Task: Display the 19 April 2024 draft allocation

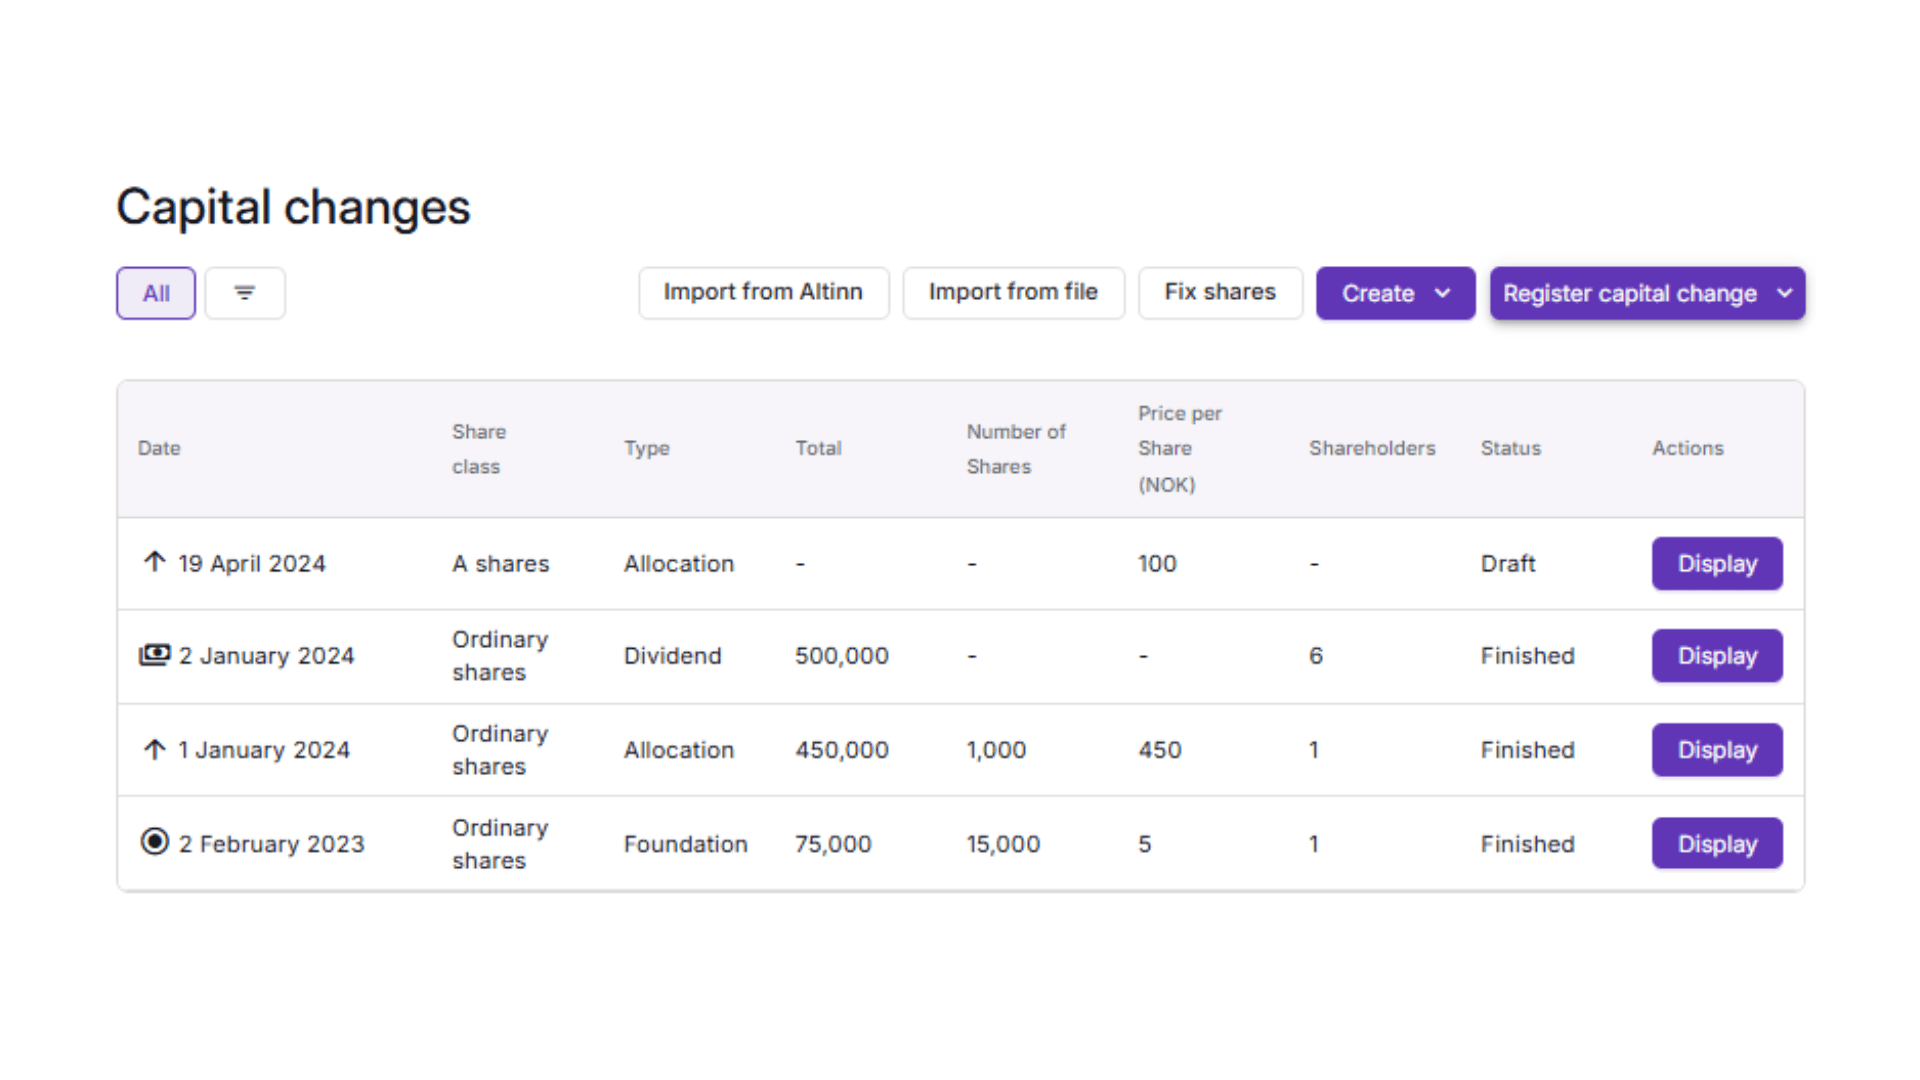Action: [1716, 563]
